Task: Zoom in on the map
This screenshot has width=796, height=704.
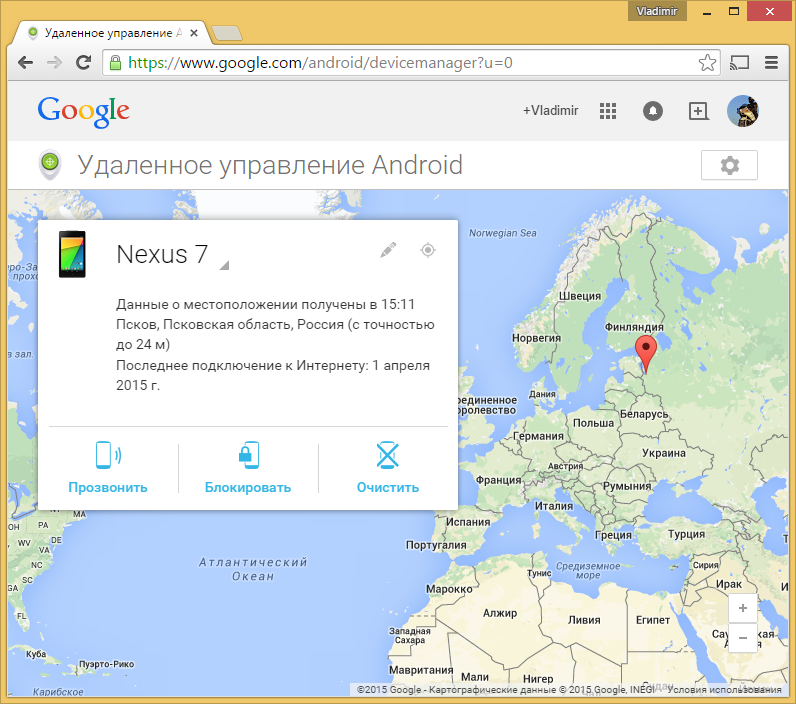Action: (x=743, y=608)
